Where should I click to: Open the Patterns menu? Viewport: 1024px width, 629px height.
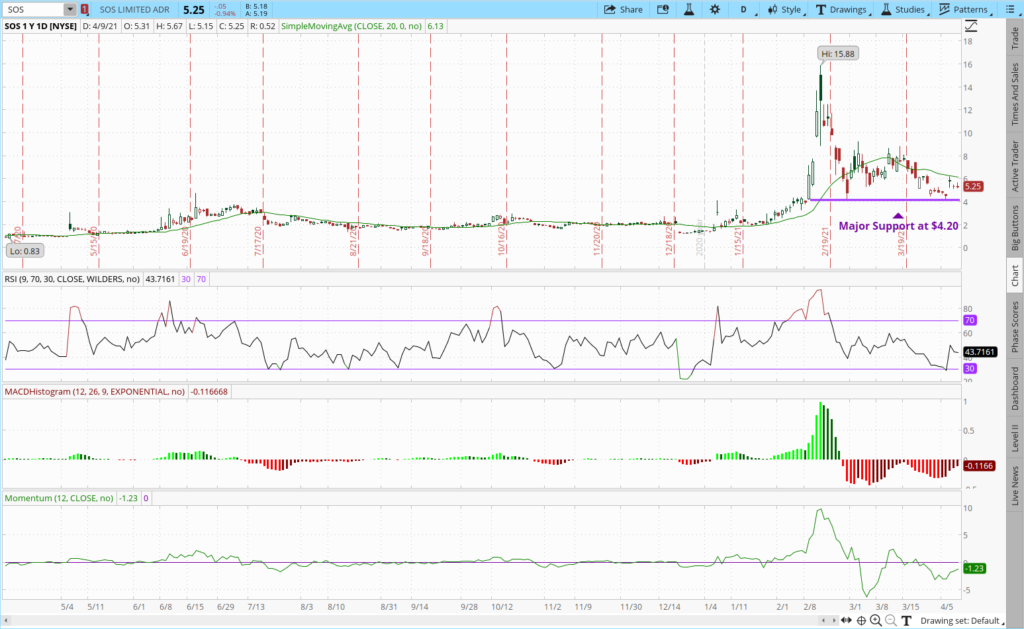click(965, 10)
